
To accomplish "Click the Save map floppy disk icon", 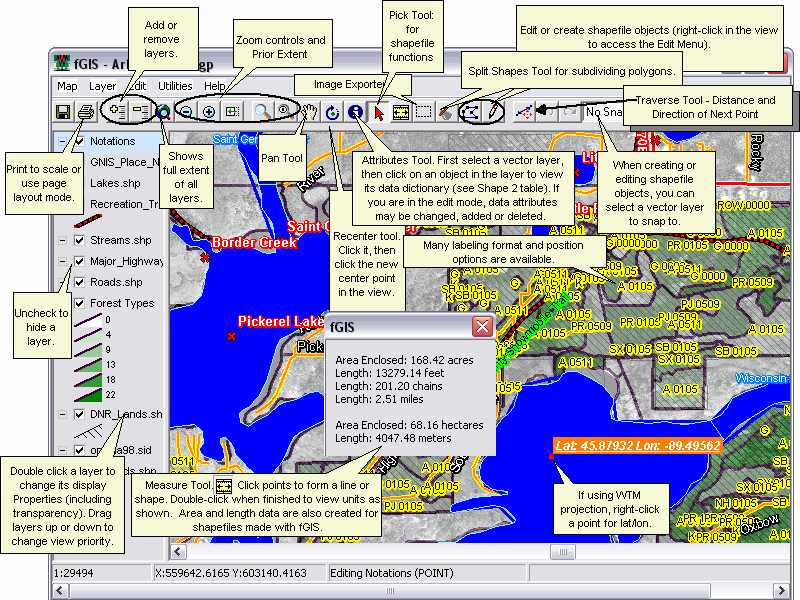I will coord(63,112).
